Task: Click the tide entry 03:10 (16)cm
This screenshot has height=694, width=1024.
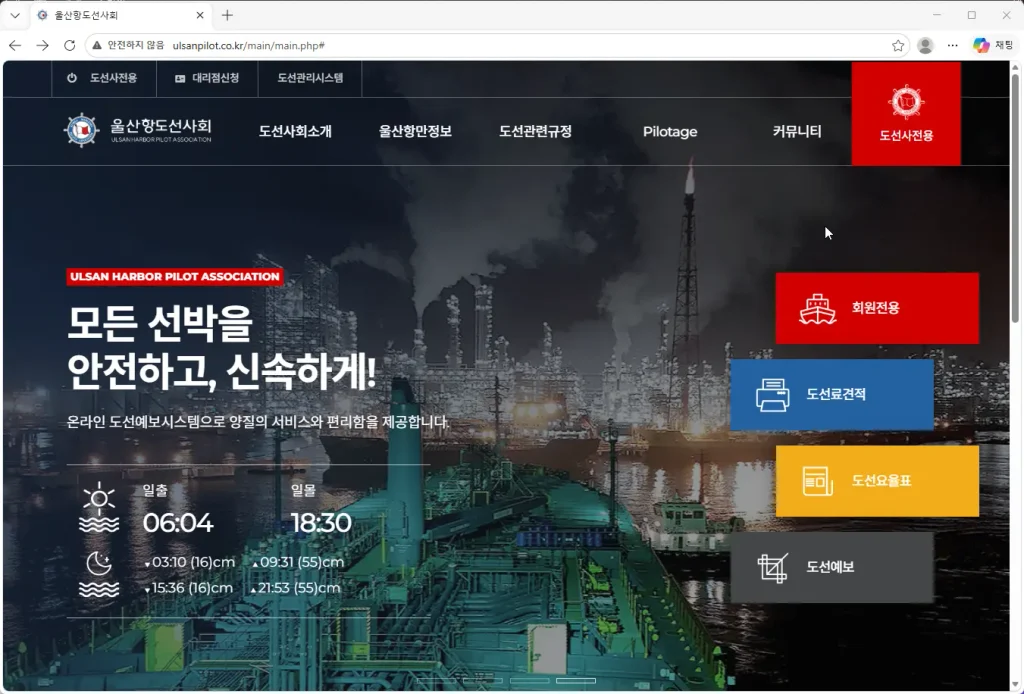Action: coord(189,562)
